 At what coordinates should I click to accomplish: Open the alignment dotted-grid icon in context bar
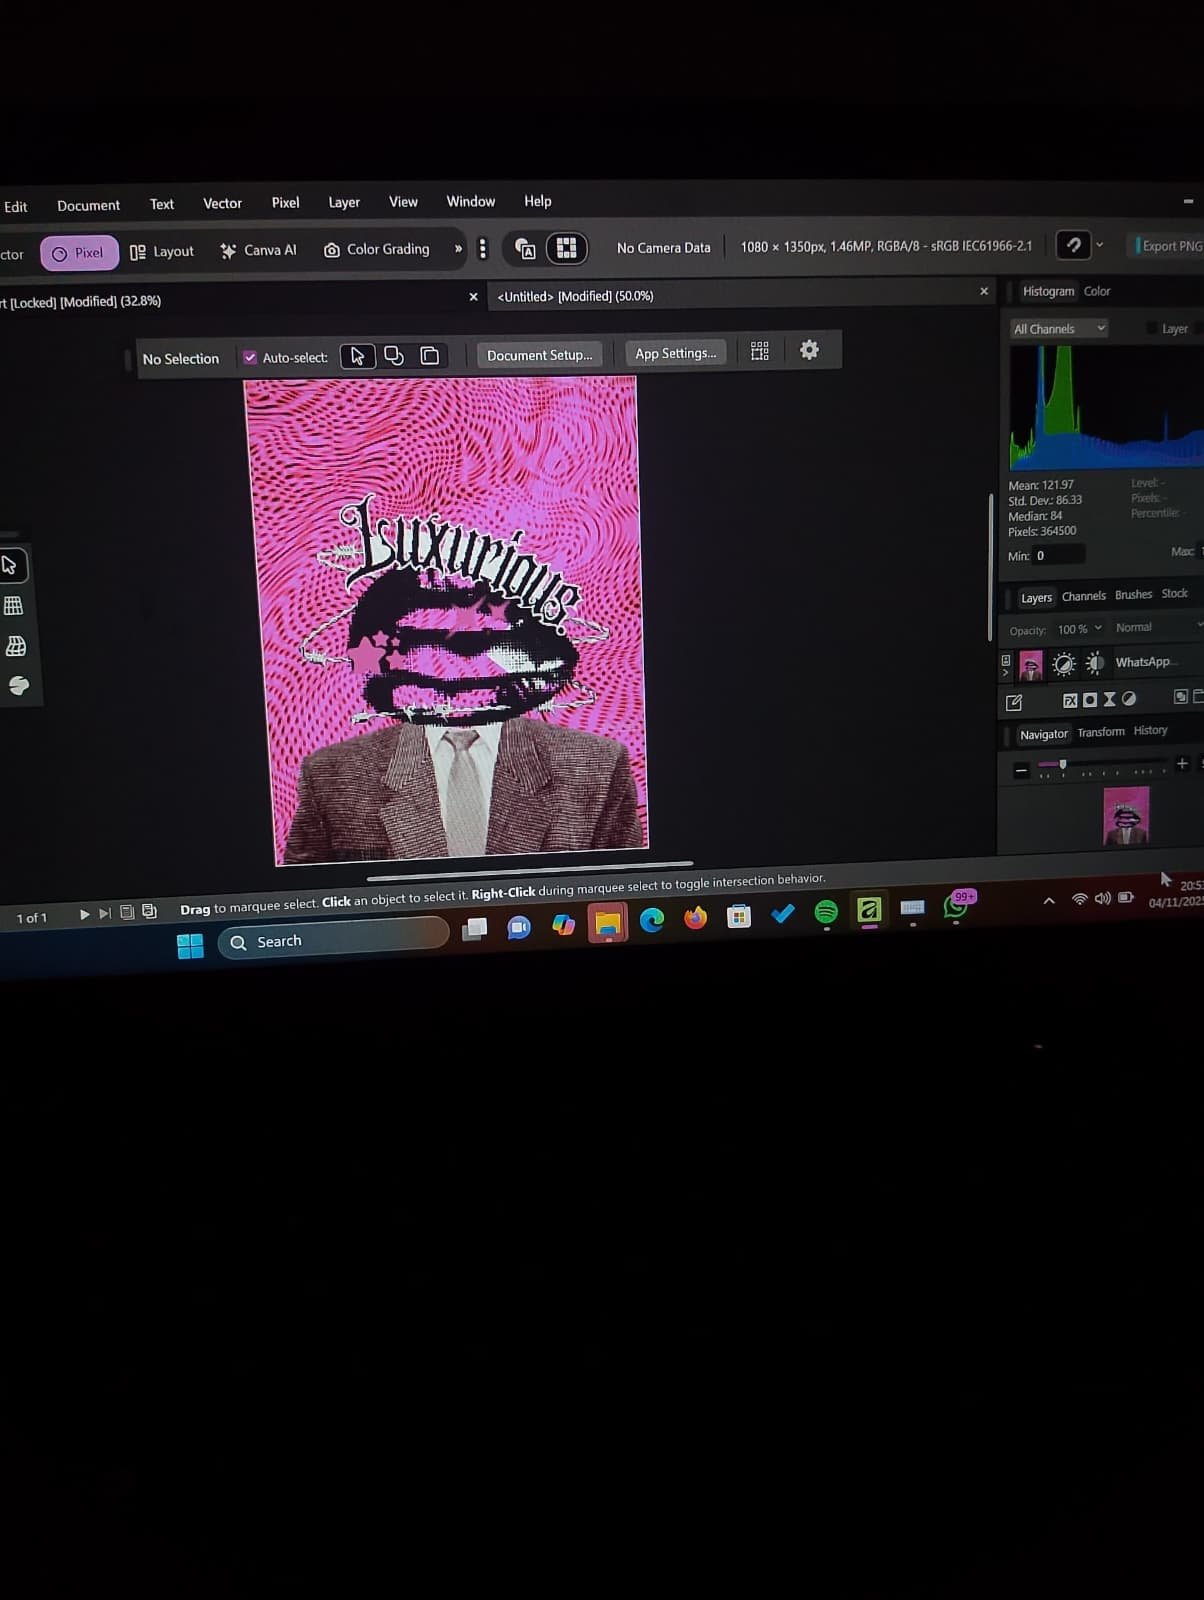point(760,351)
